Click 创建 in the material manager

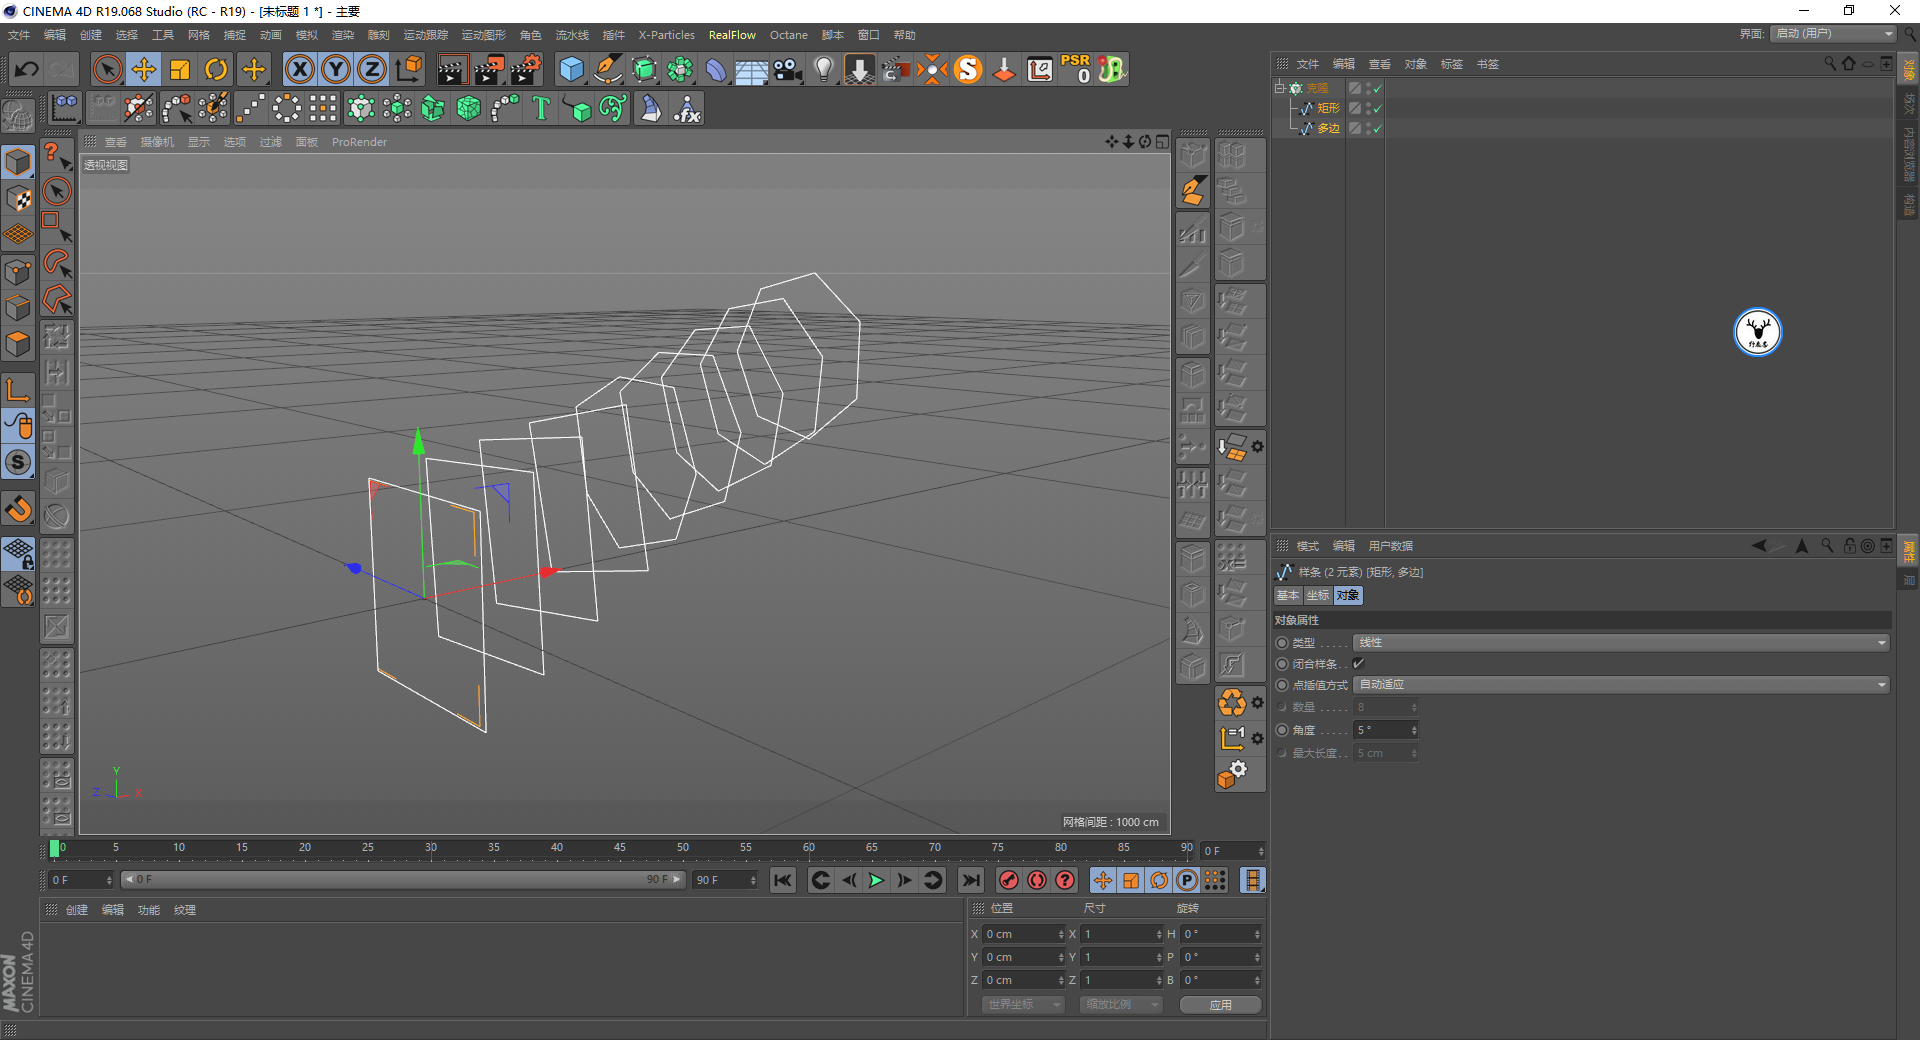click(77, 910)
